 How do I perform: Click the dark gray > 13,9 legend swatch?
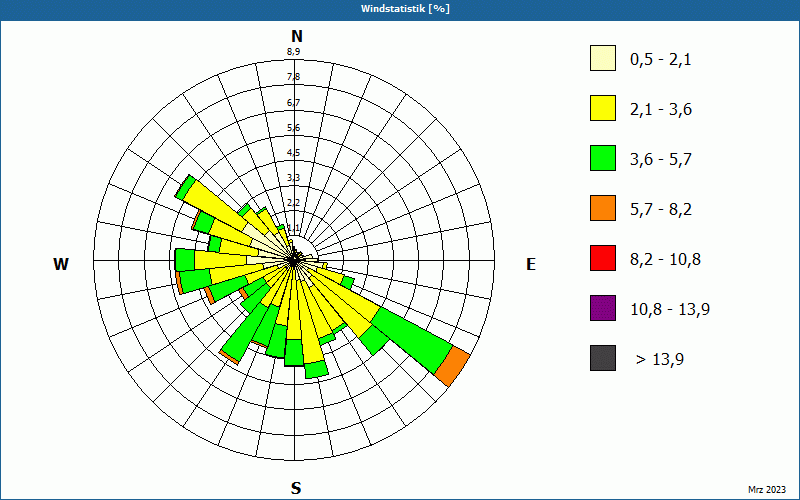tap(603, 358)
